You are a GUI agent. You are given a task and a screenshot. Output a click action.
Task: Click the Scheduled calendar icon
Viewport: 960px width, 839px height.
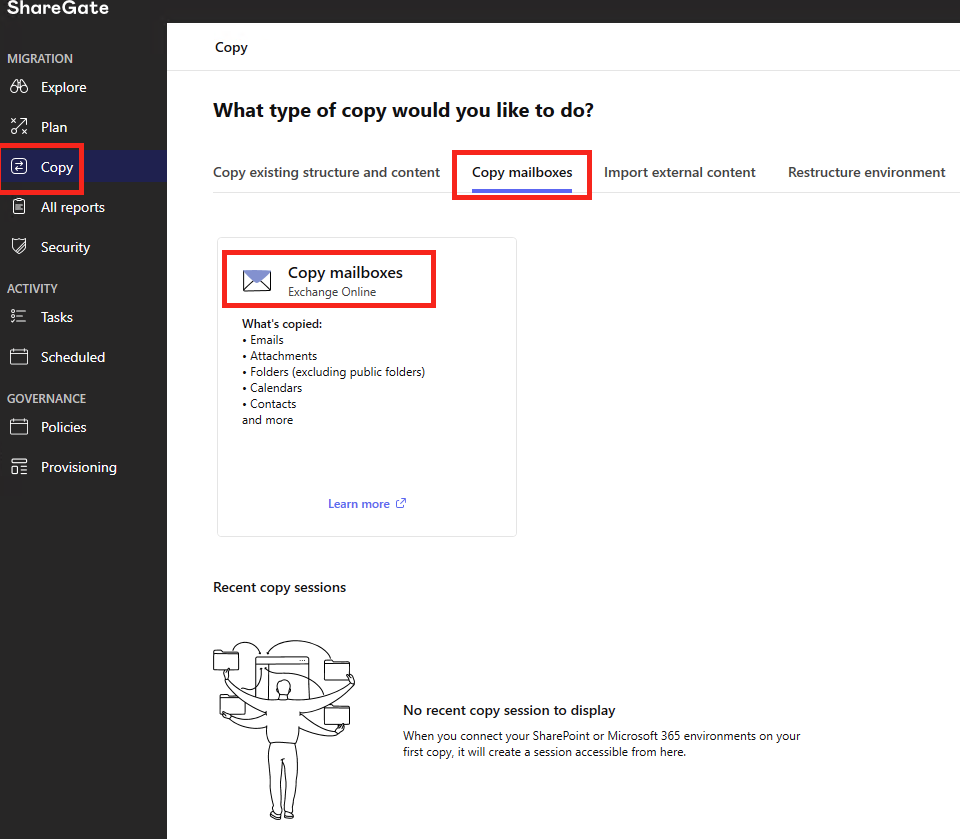click(19, 356)
